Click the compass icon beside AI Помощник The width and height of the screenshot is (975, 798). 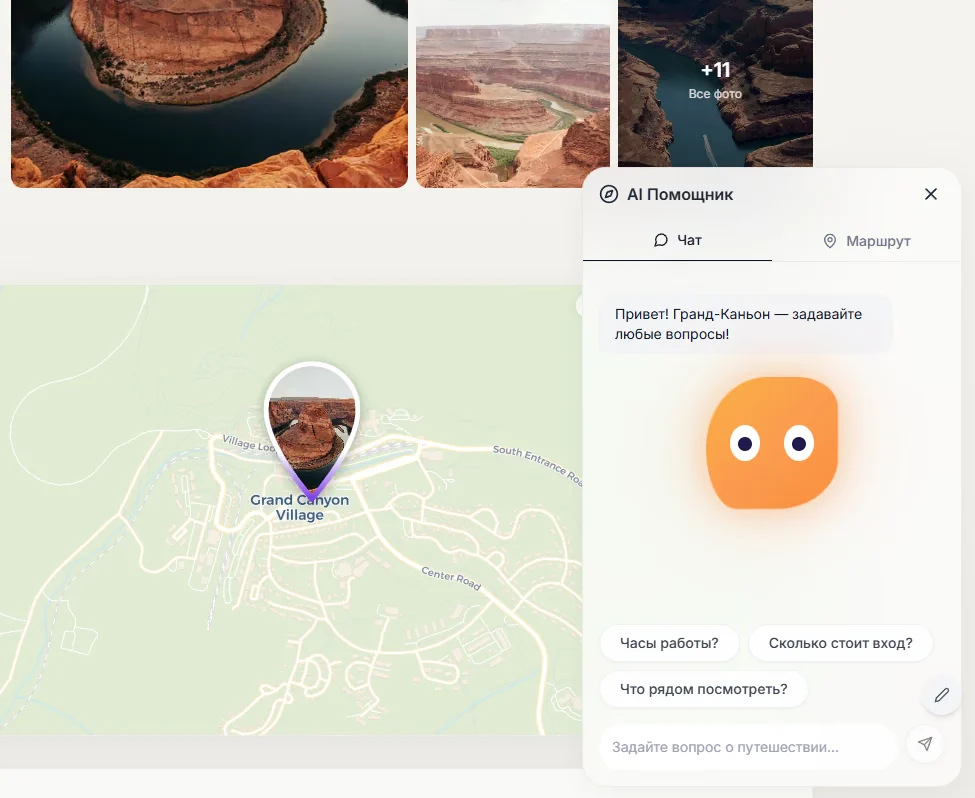tap(609, 194)
